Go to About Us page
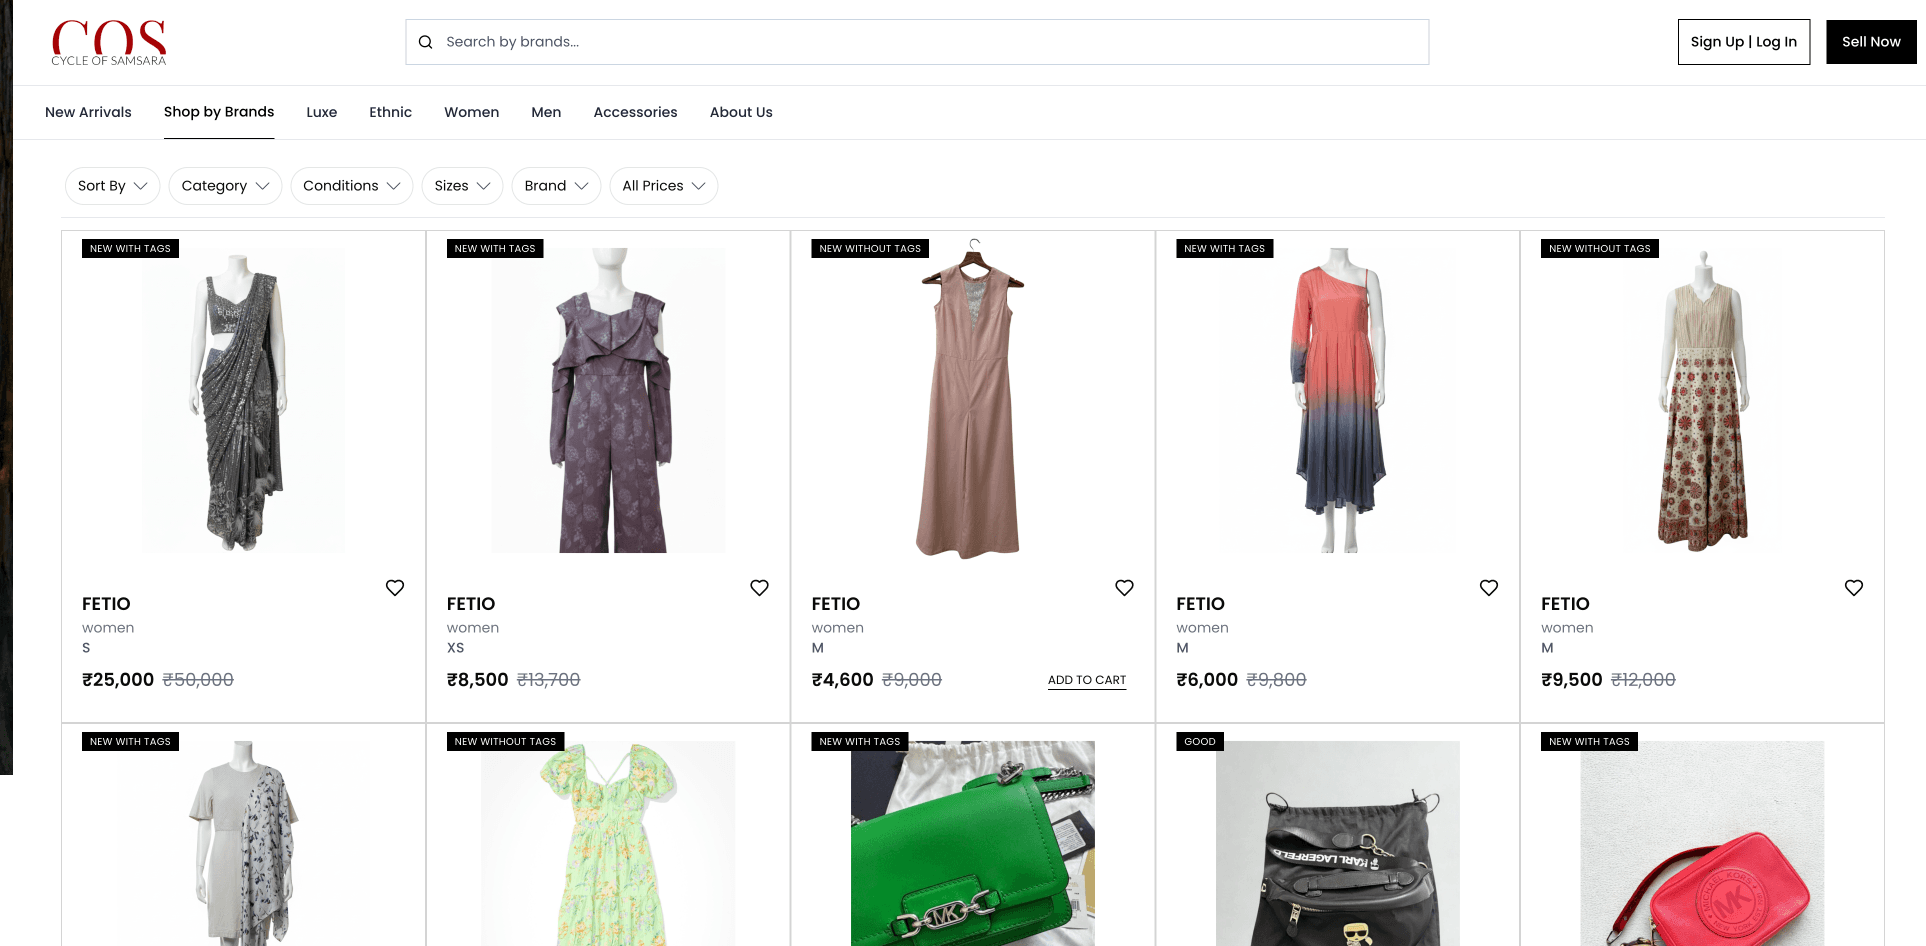The image size is (1926, 946). click(x=741, y=112)
